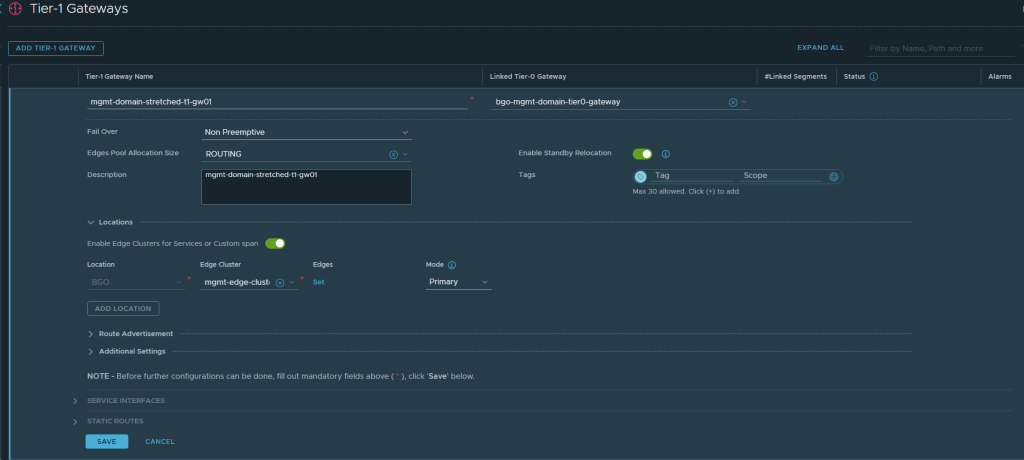Image resolution: width=1024 pixels, height=460 pixels.
Task: Toggle Enable Edge Clusters for Services switch
Action: [275, 243]
